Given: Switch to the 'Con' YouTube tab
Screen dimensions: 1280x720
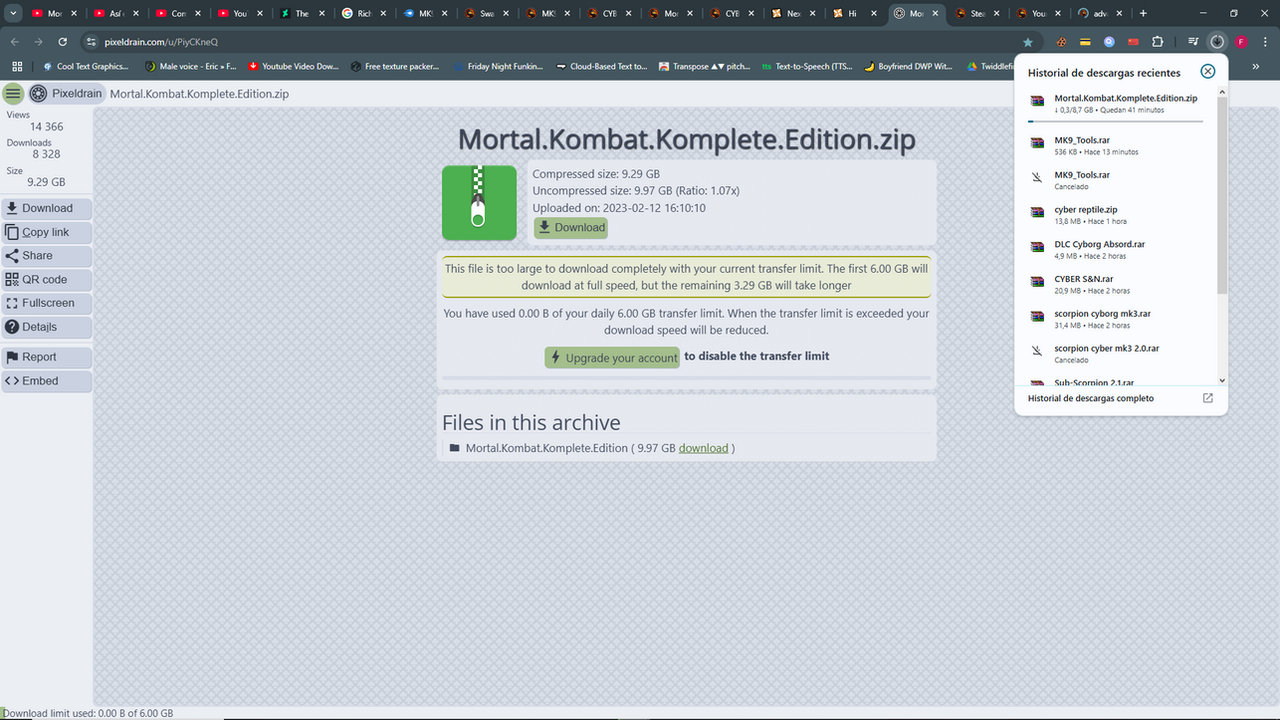Looking at the screenshot, I should [178, 14].
